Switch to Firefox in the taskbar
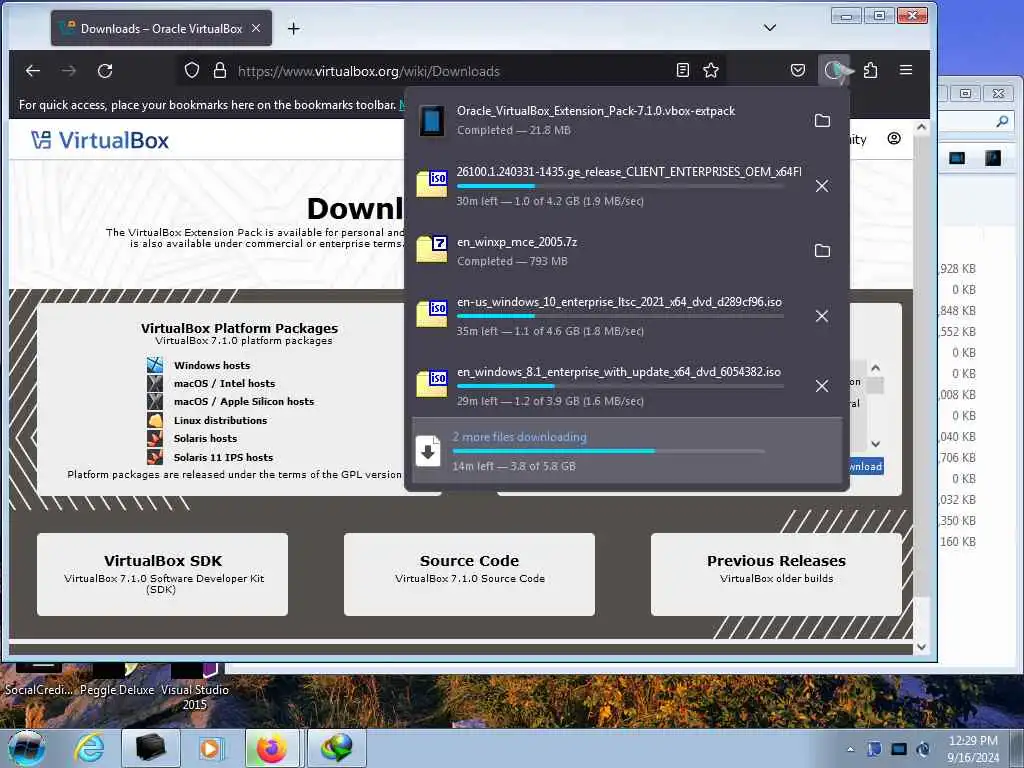 (x=272, y=748)
